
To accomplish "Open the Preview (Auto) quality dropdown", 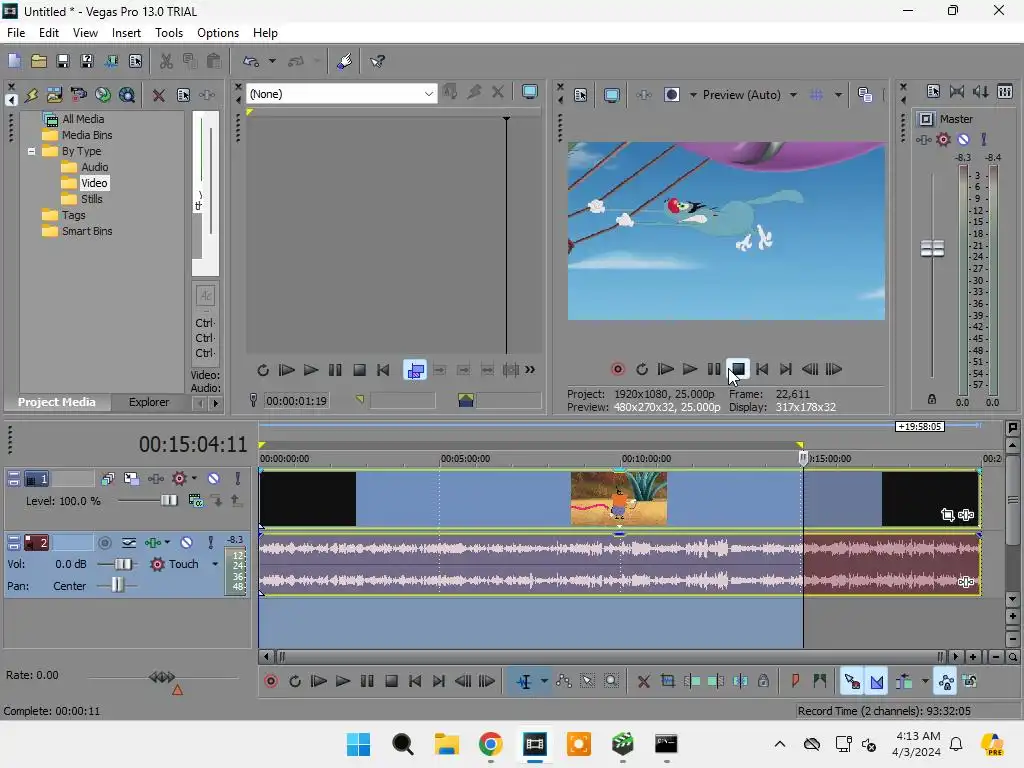I will coord(793,95).
